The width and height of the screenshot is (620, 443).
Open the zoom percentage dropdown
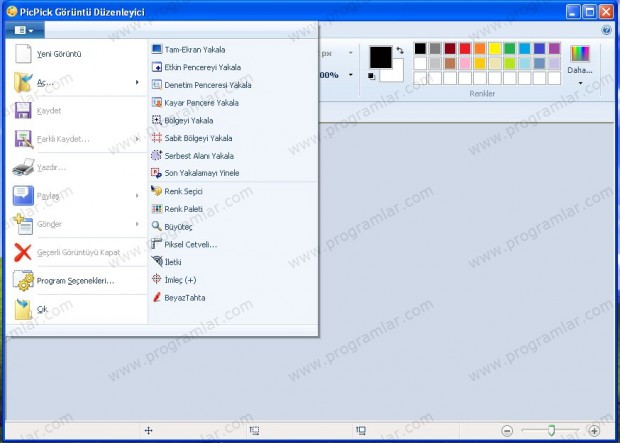(x=350, y=75)
